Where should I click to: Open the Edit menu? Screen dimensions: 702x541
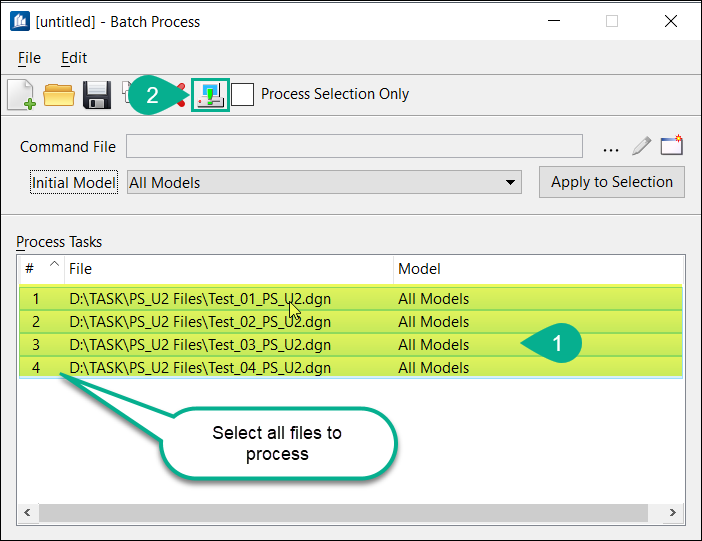pyautogui.click(x=74, y=58)
